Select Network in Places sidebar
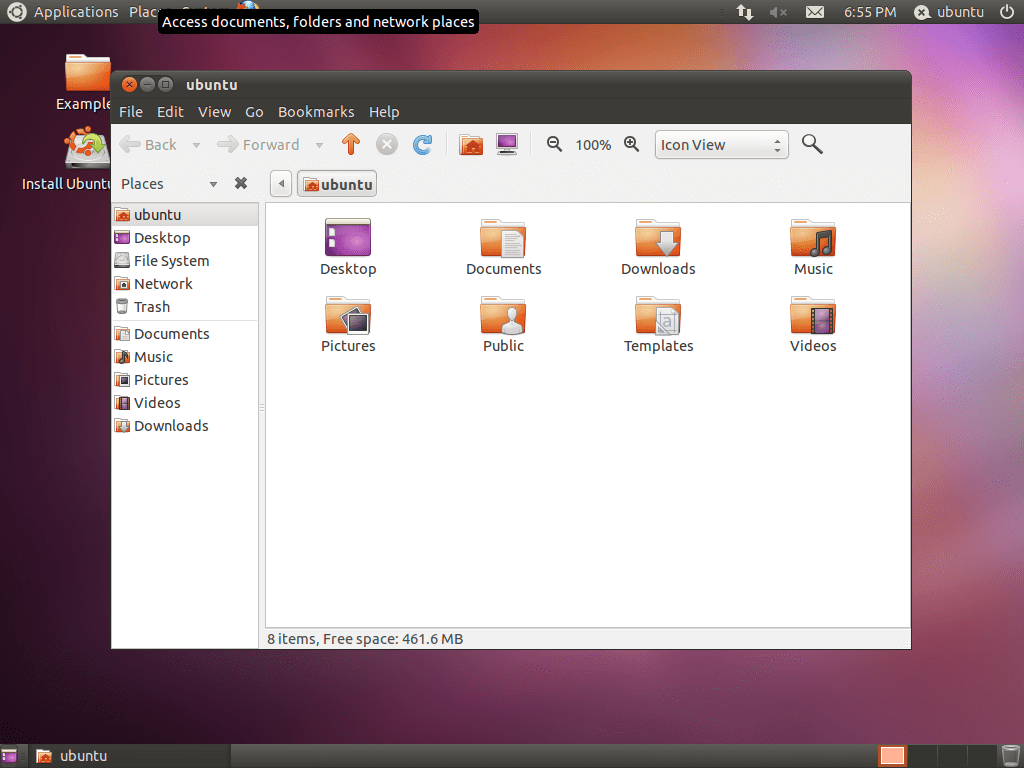Screen dimensions: 1024x768 pos(185,283)
